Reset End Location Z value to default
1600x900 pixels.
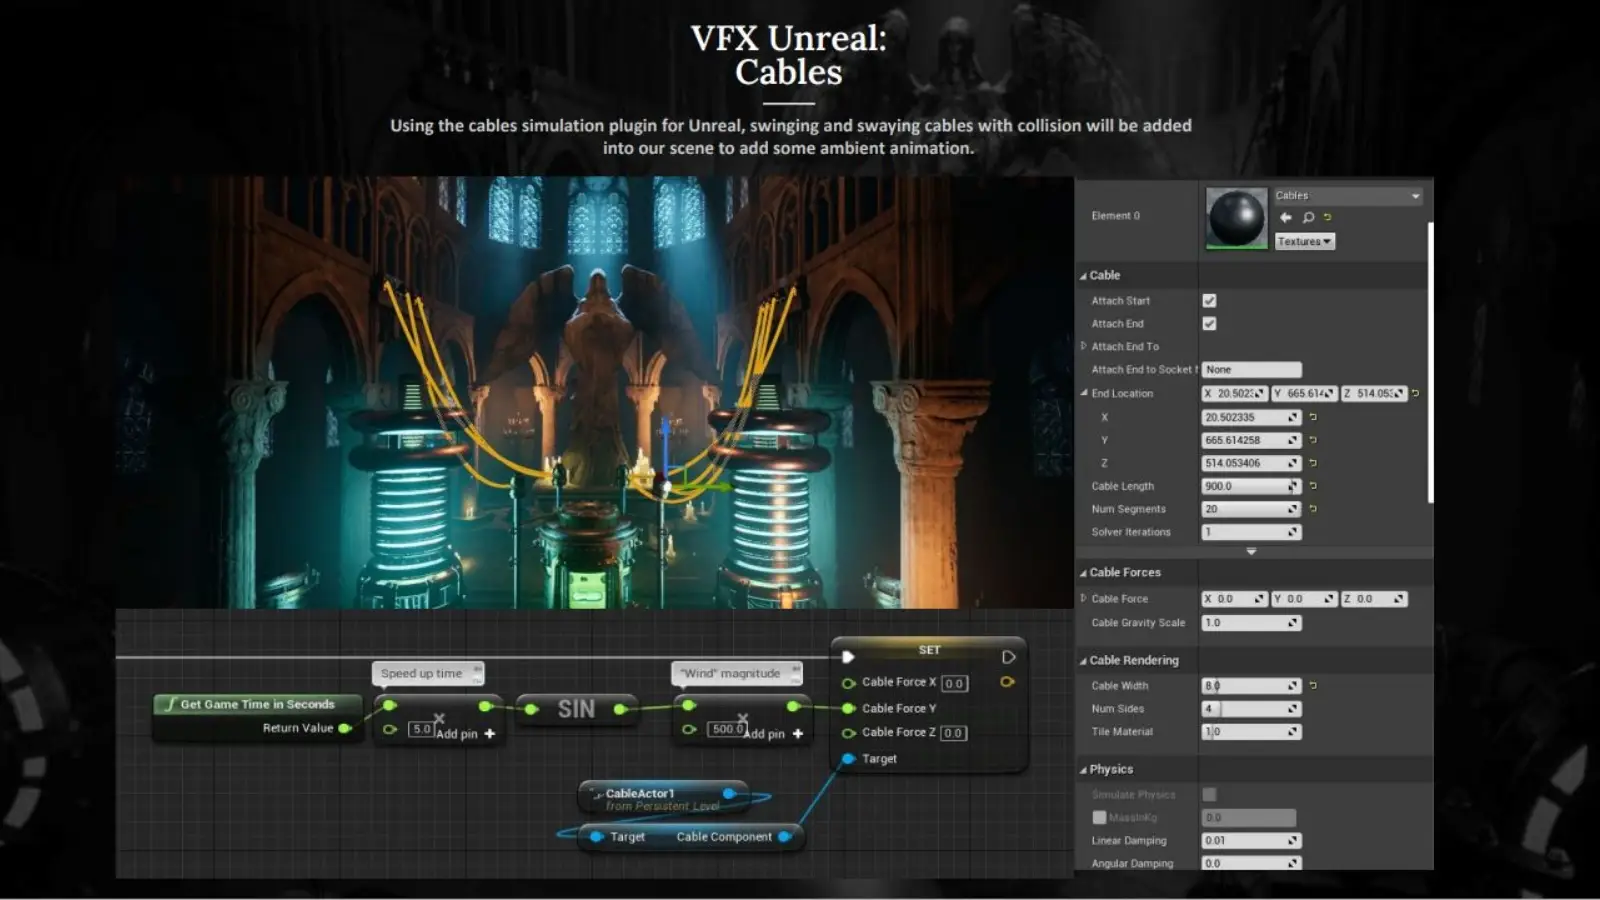[x=1313, y=463]
